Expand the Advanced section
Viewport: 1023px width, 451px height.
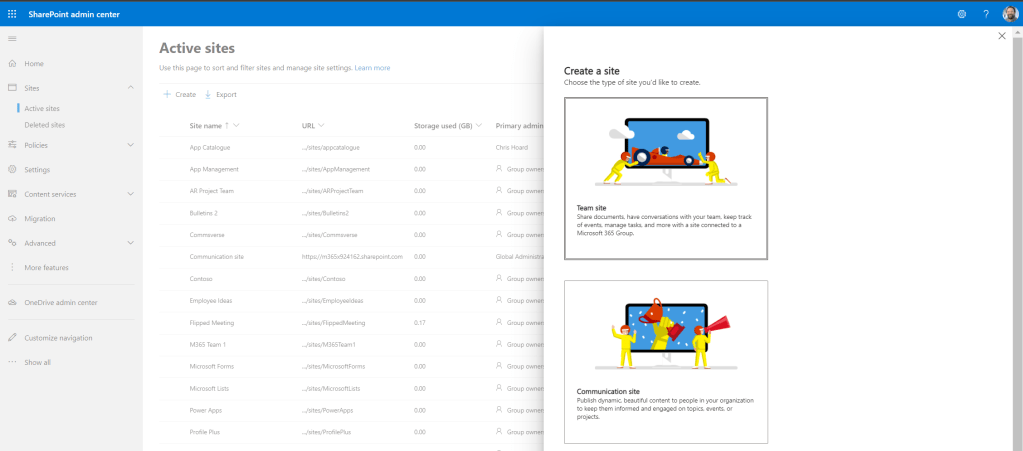131,242
